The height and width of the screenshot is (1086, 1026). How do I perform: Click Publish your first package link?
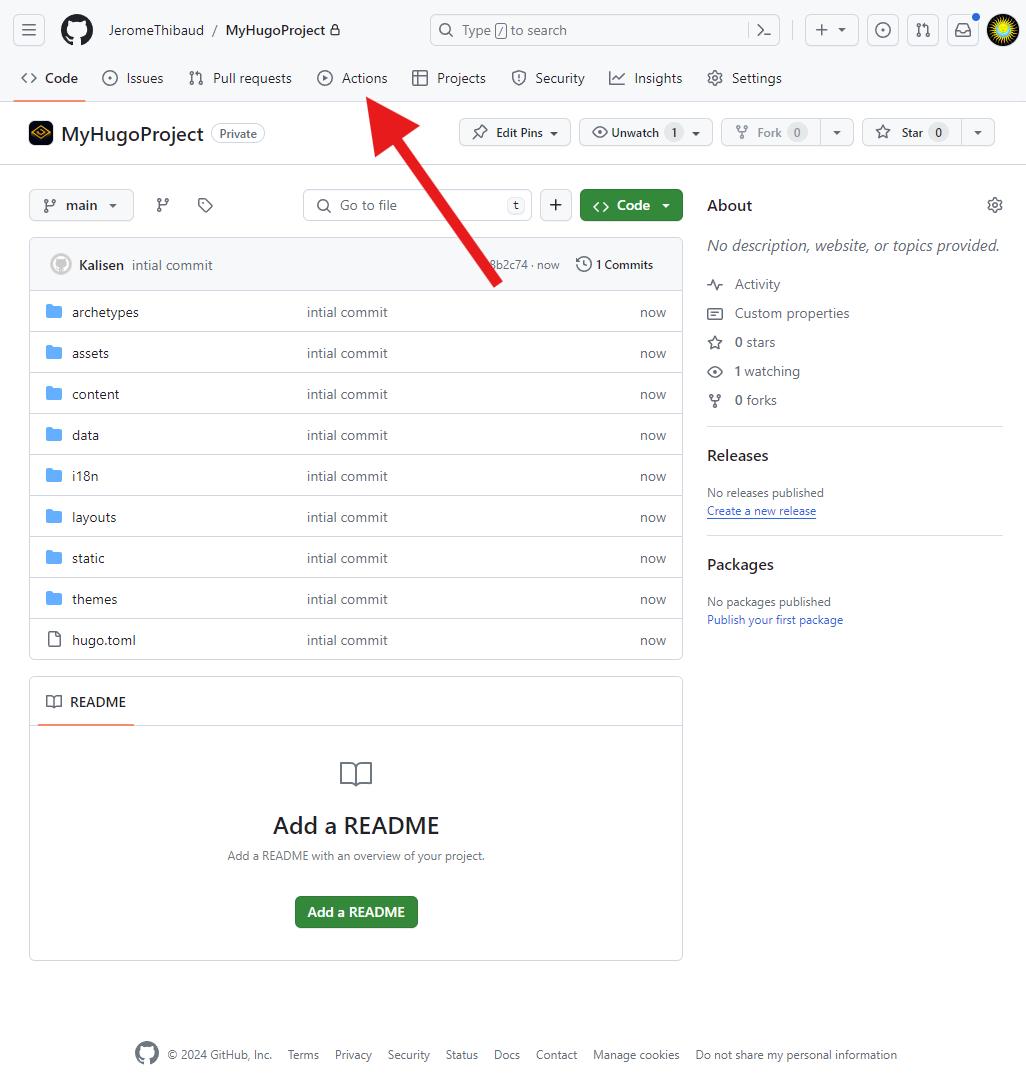pyautogui.click(x=775, y=620)
